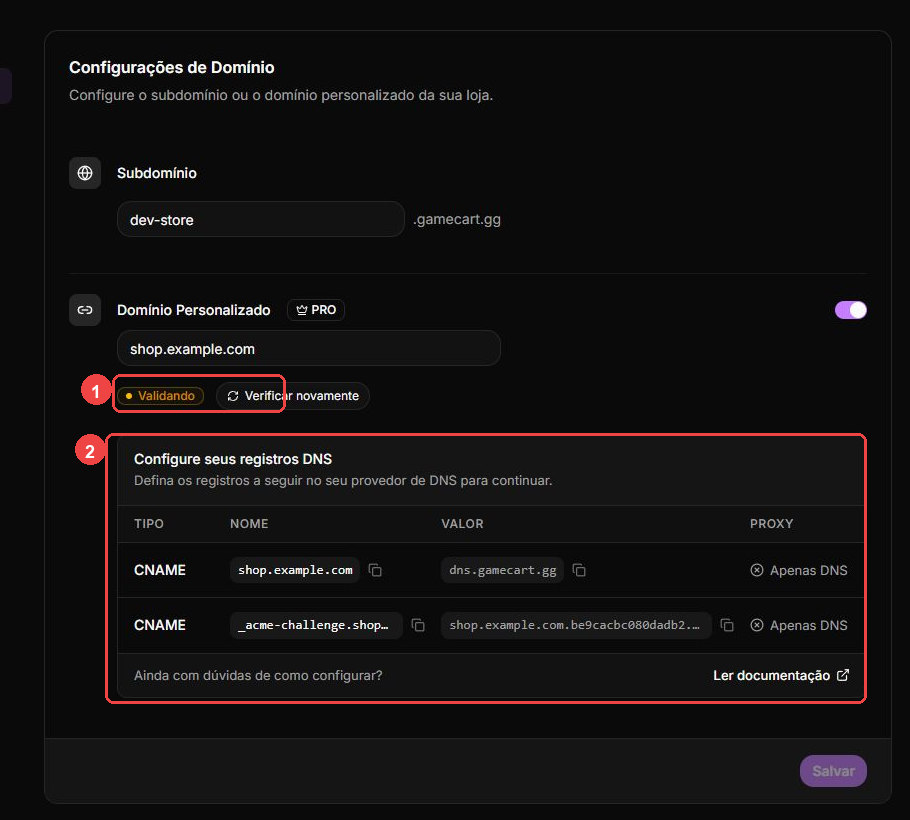Viewport: 910px width, 820px height.
Task: Click the crown PRO badge
Action: pos(316,310)
